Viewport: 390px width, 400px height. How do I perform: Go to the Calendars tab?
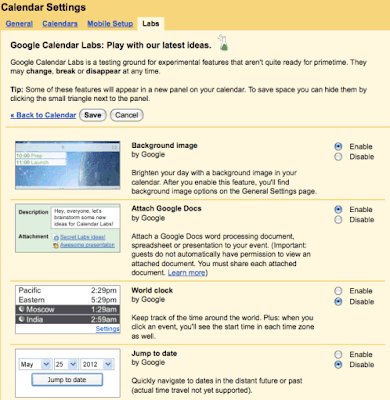60,24
